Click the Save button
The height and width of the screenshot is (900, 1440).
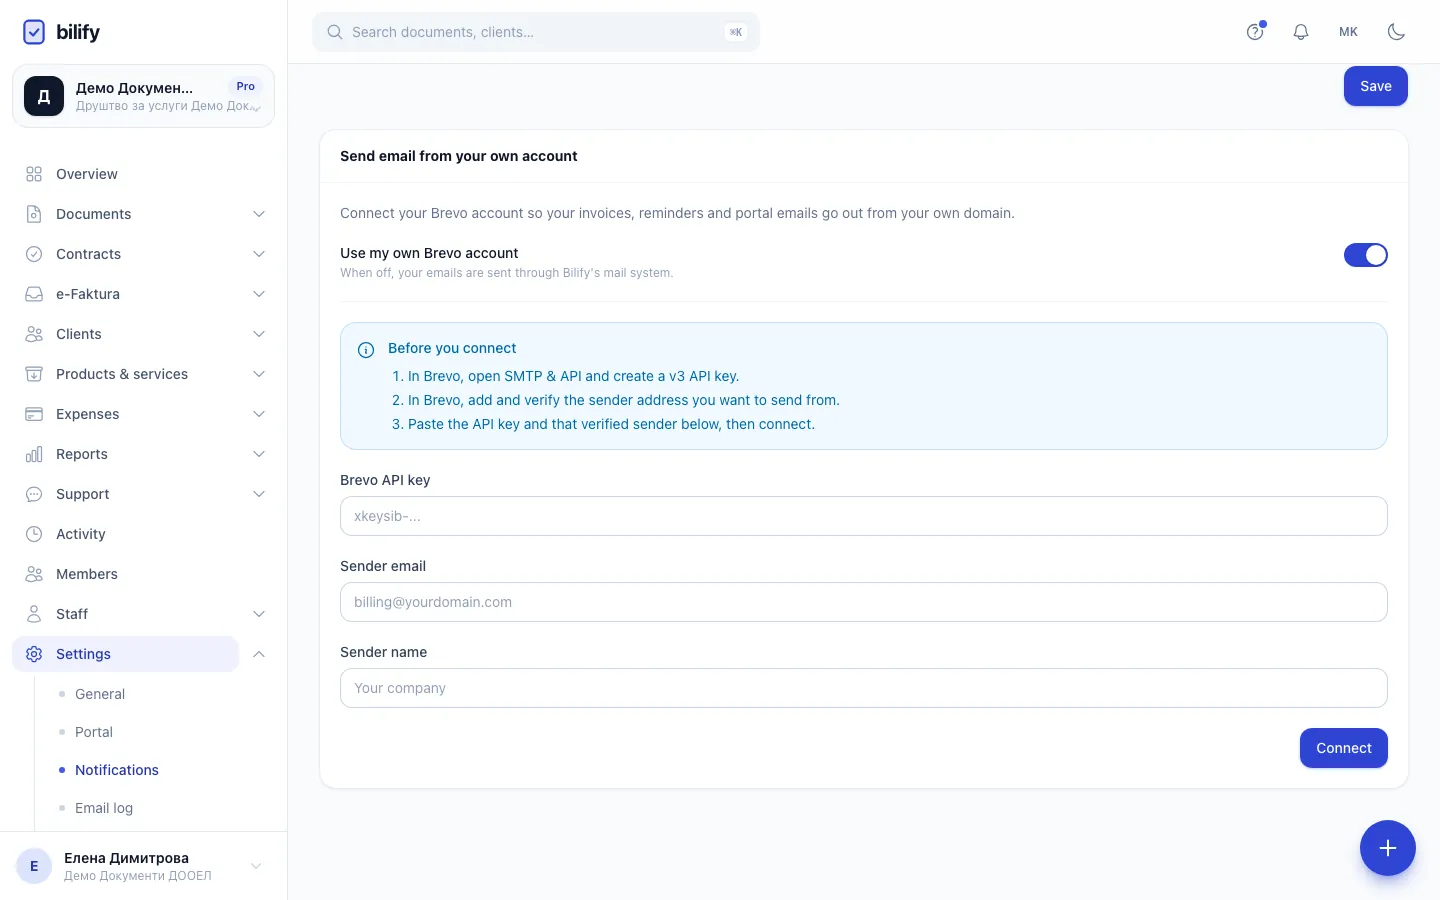1376,86
